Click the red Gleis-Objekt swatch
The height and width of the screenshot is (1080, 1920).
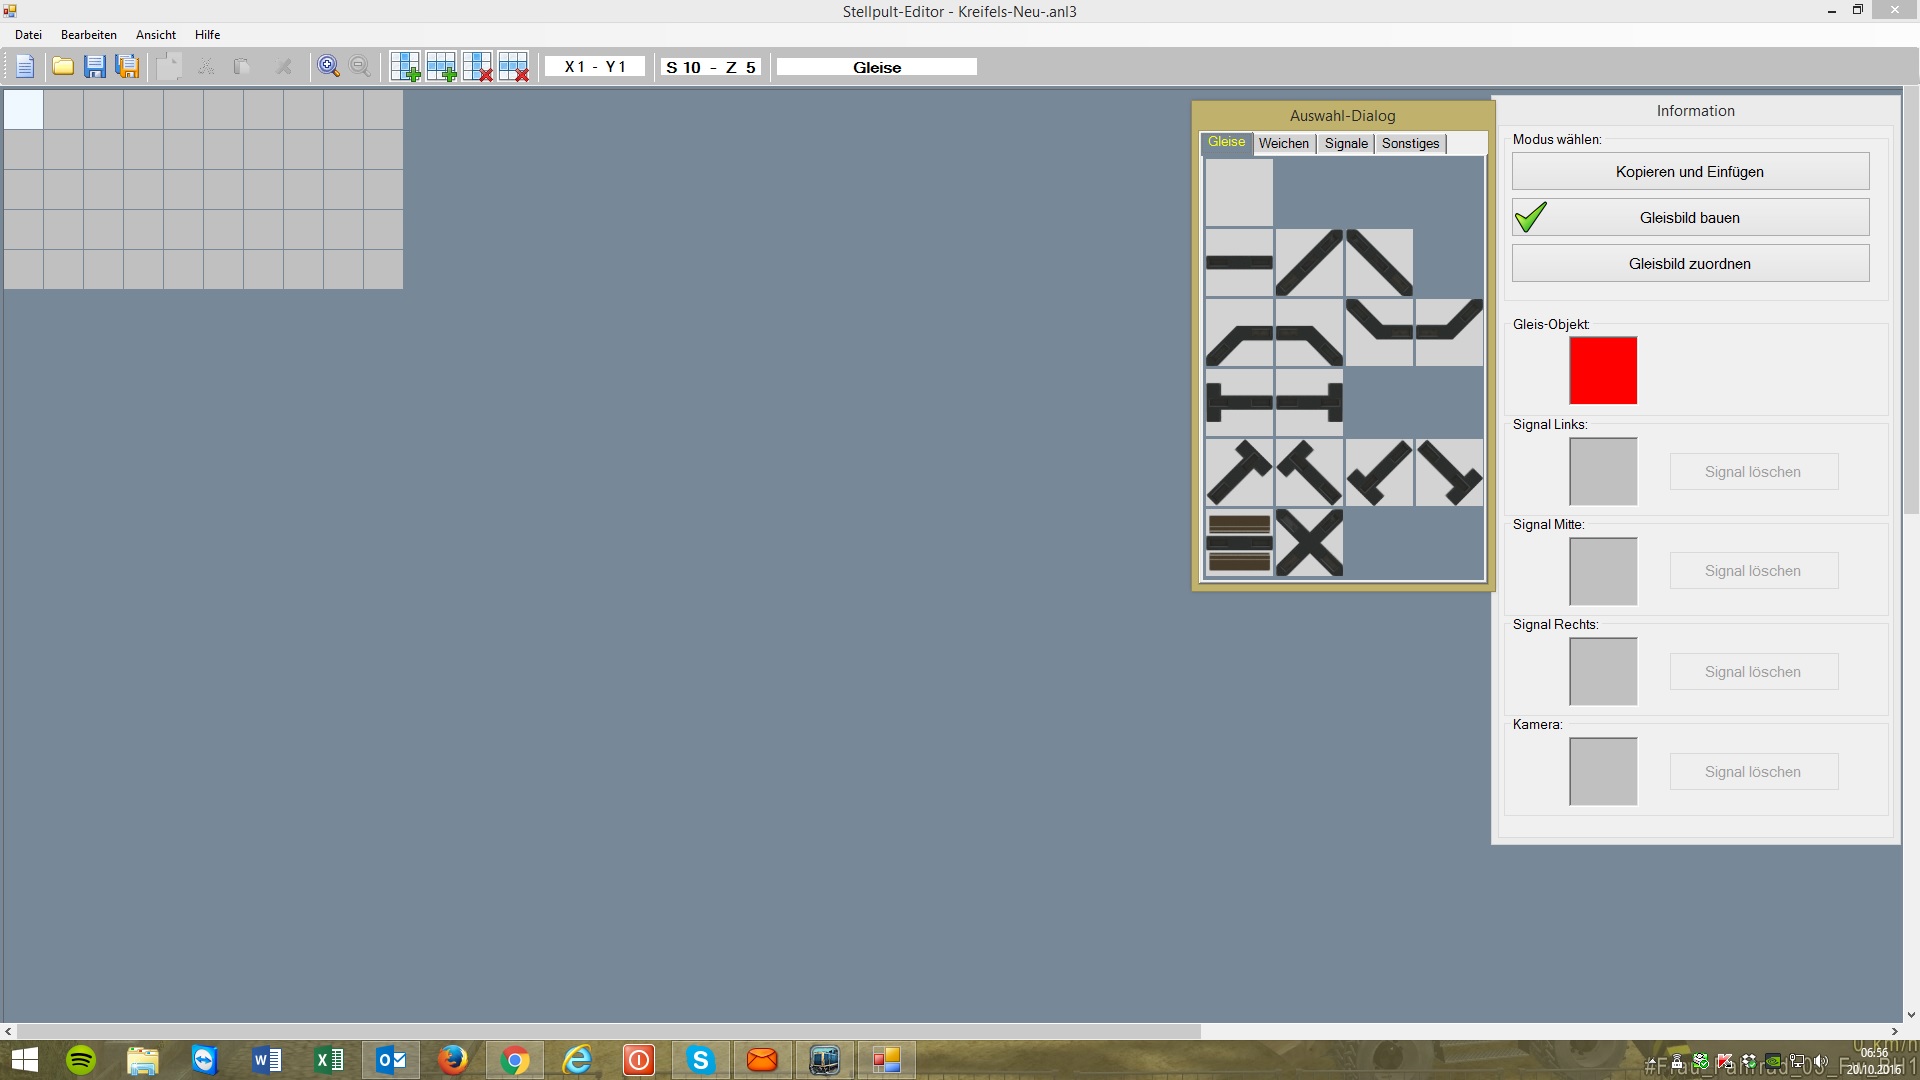1603,371
